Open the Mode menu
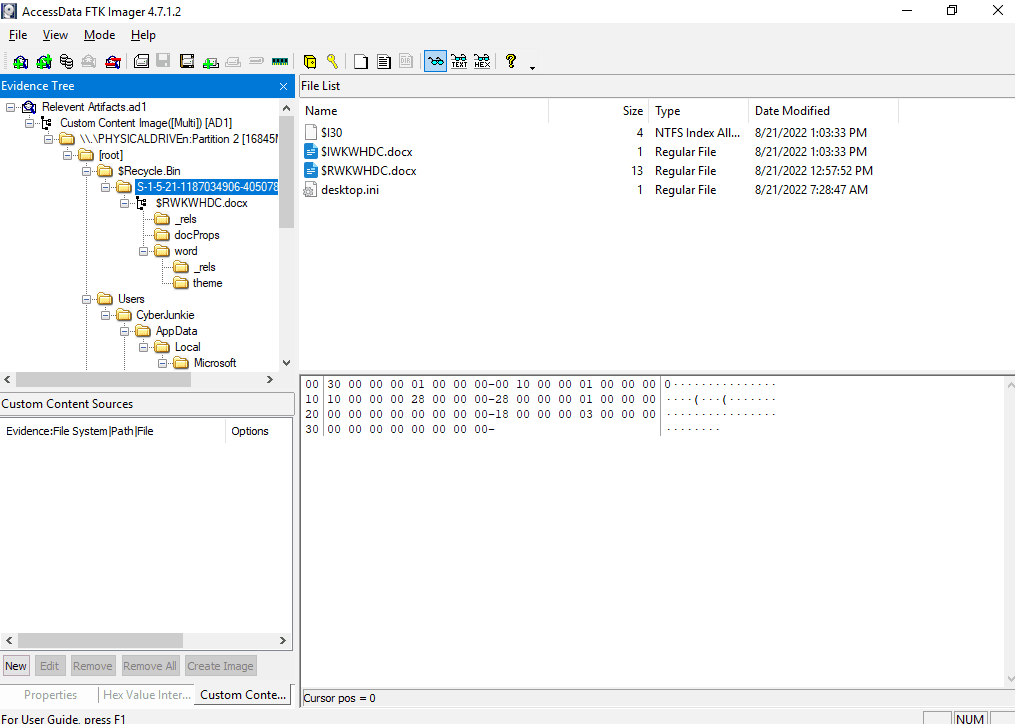Viewport: 1015px width, 724px height. pos(99,35)
